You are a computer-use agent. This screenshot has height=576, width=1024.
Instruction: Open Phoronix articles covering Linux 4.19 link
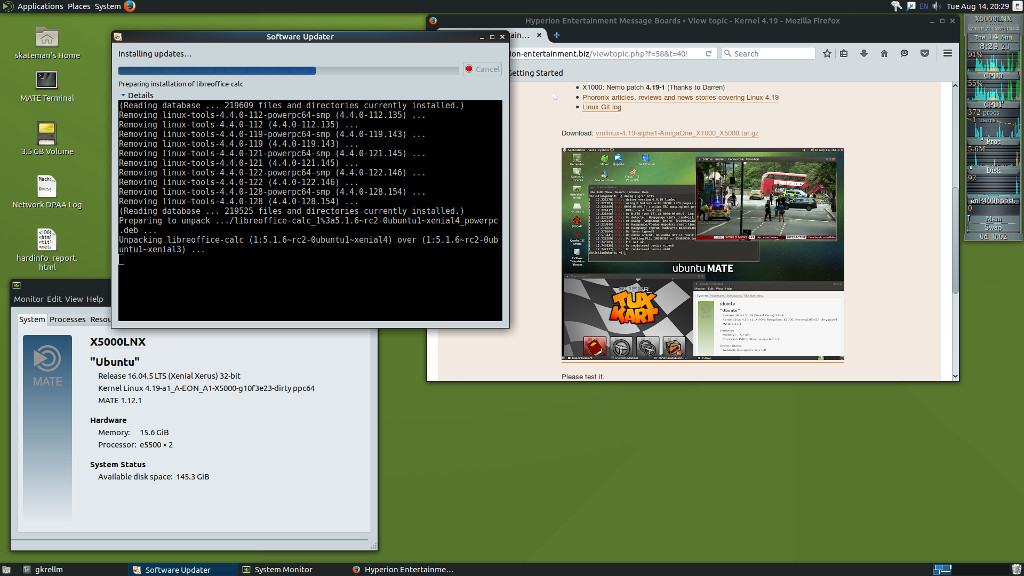click(x=680, y=97)
